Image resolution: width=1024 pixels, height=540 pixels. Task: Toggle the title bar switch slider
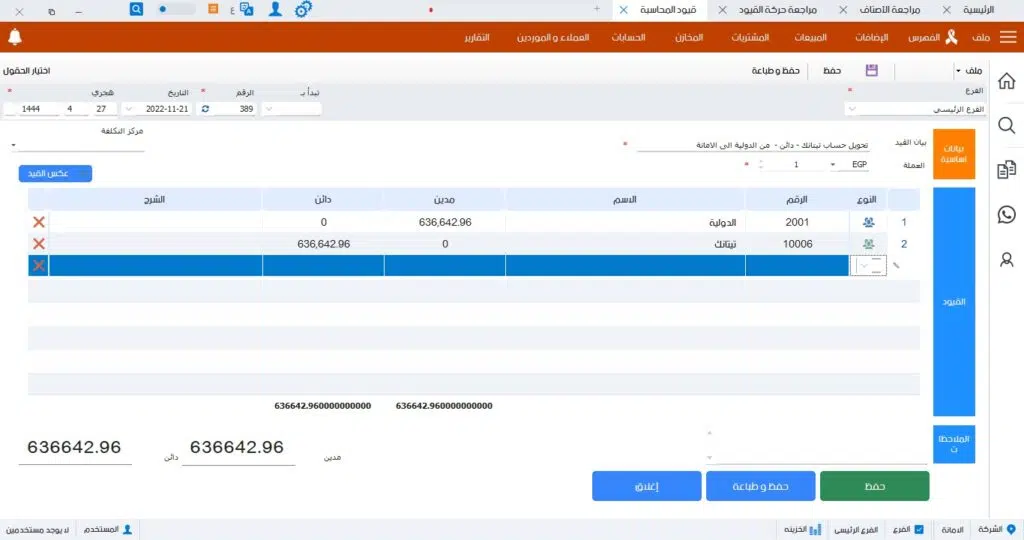(x=175, y=9)
